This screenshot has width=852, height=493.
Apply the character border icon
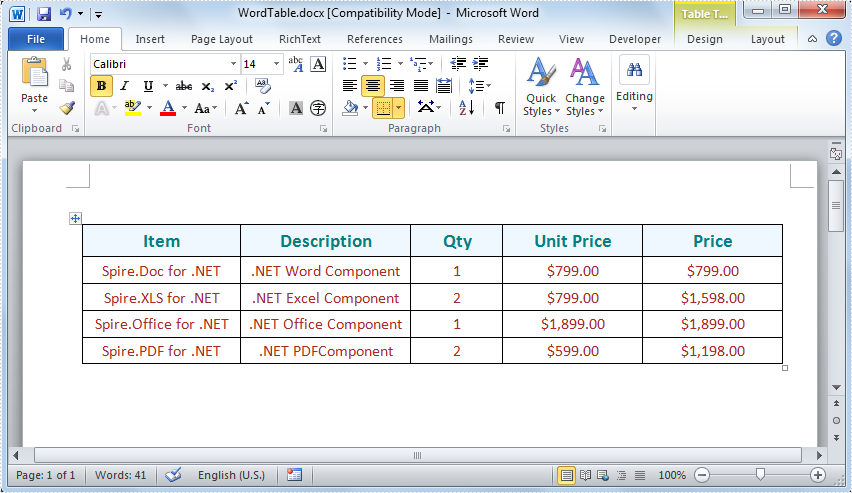[x=318, y=64]
